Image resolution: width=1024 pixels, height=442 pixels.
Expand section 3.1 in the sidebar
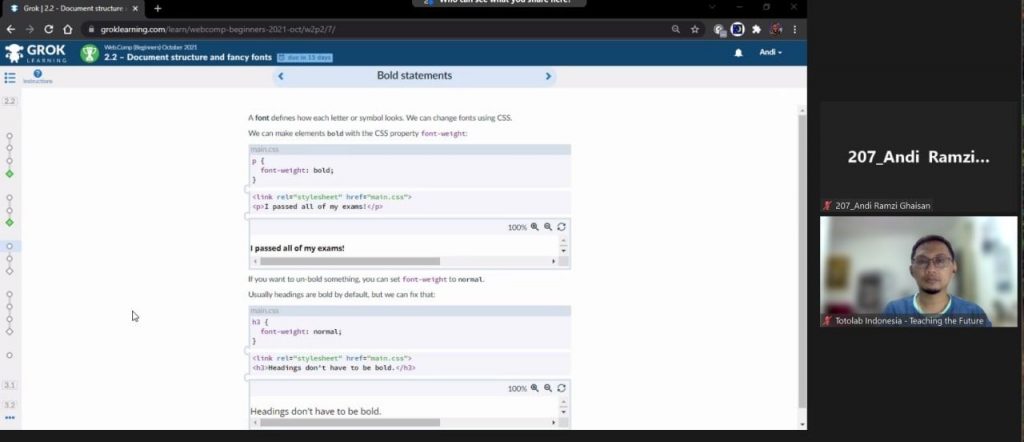[10, 385]
